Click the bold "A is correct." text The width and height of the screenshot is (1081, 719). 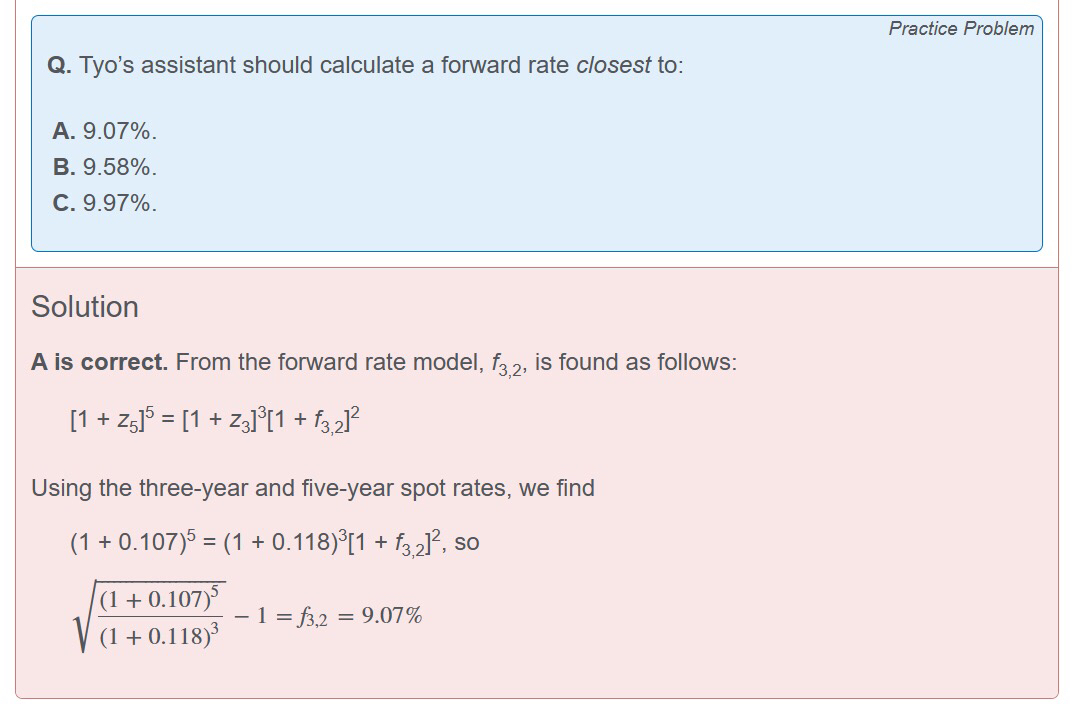(x=100, y=362)
